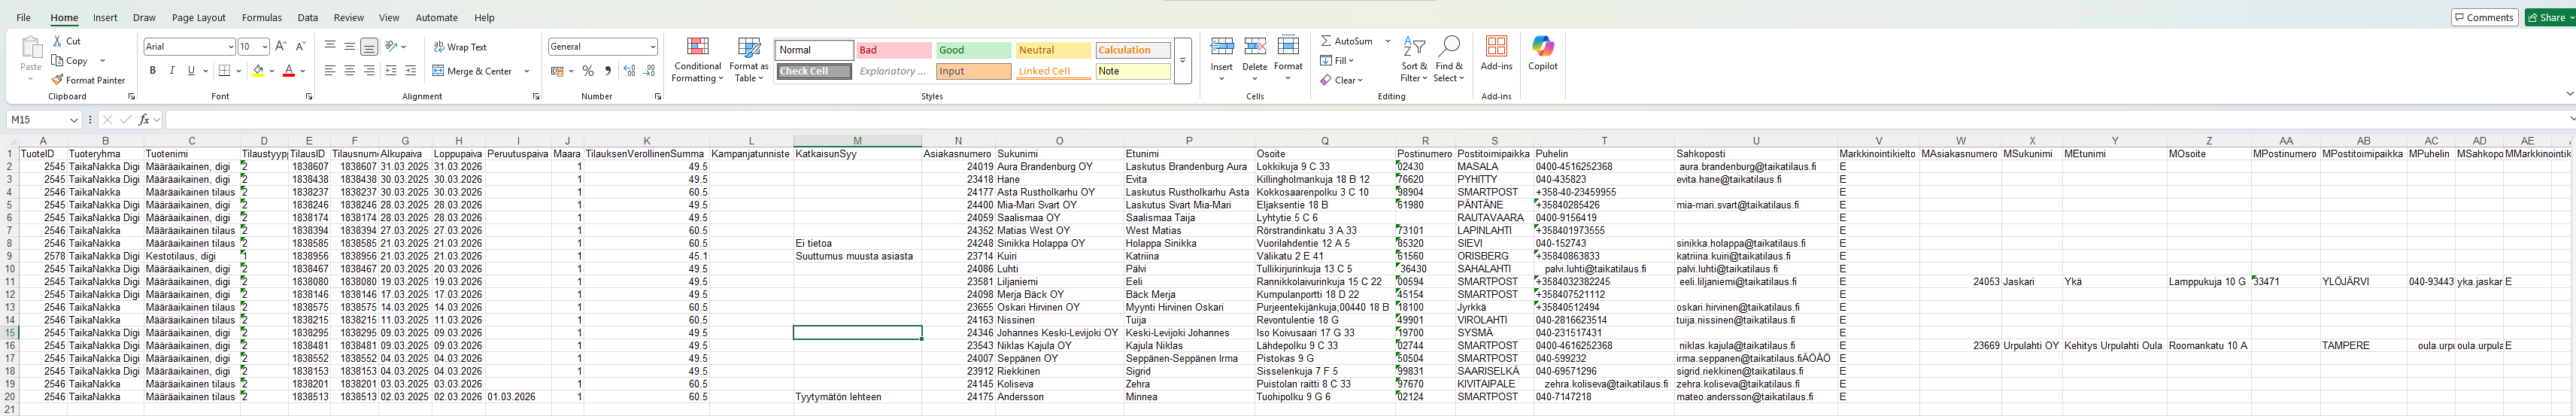Expand the General number format dropdown
Screen dimensions: 2576x416
pyautogui.click(x=653, y=47)
